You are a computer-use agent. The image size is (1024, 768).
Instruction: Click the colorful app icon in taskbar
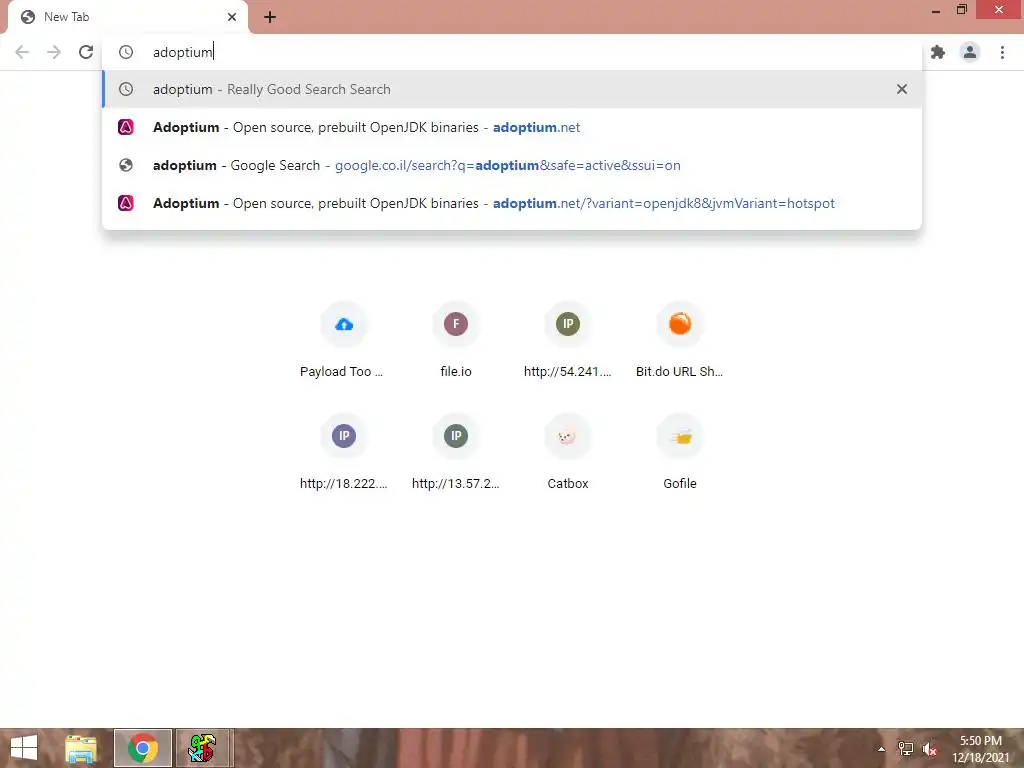click(202, 748)
